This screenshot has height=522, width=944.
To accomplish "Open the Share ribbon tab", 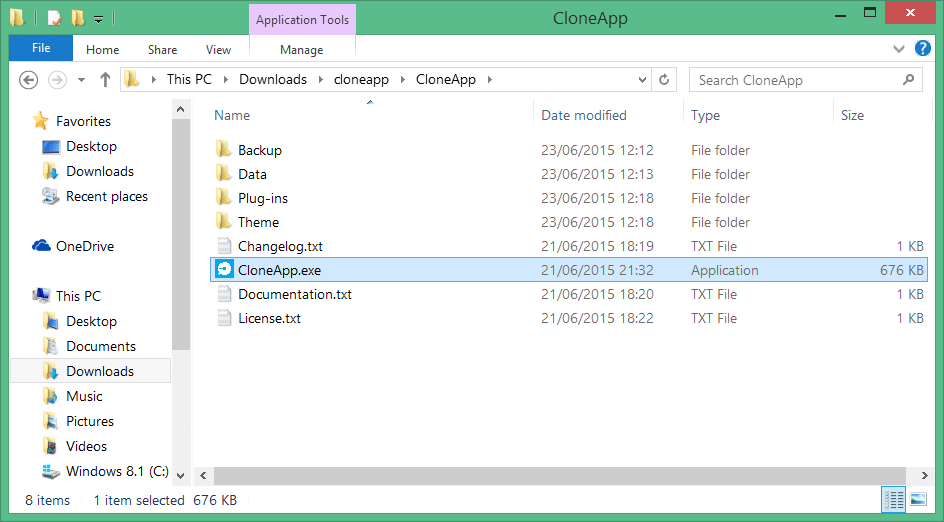I will pyautogui.click(x=163, y=49).
